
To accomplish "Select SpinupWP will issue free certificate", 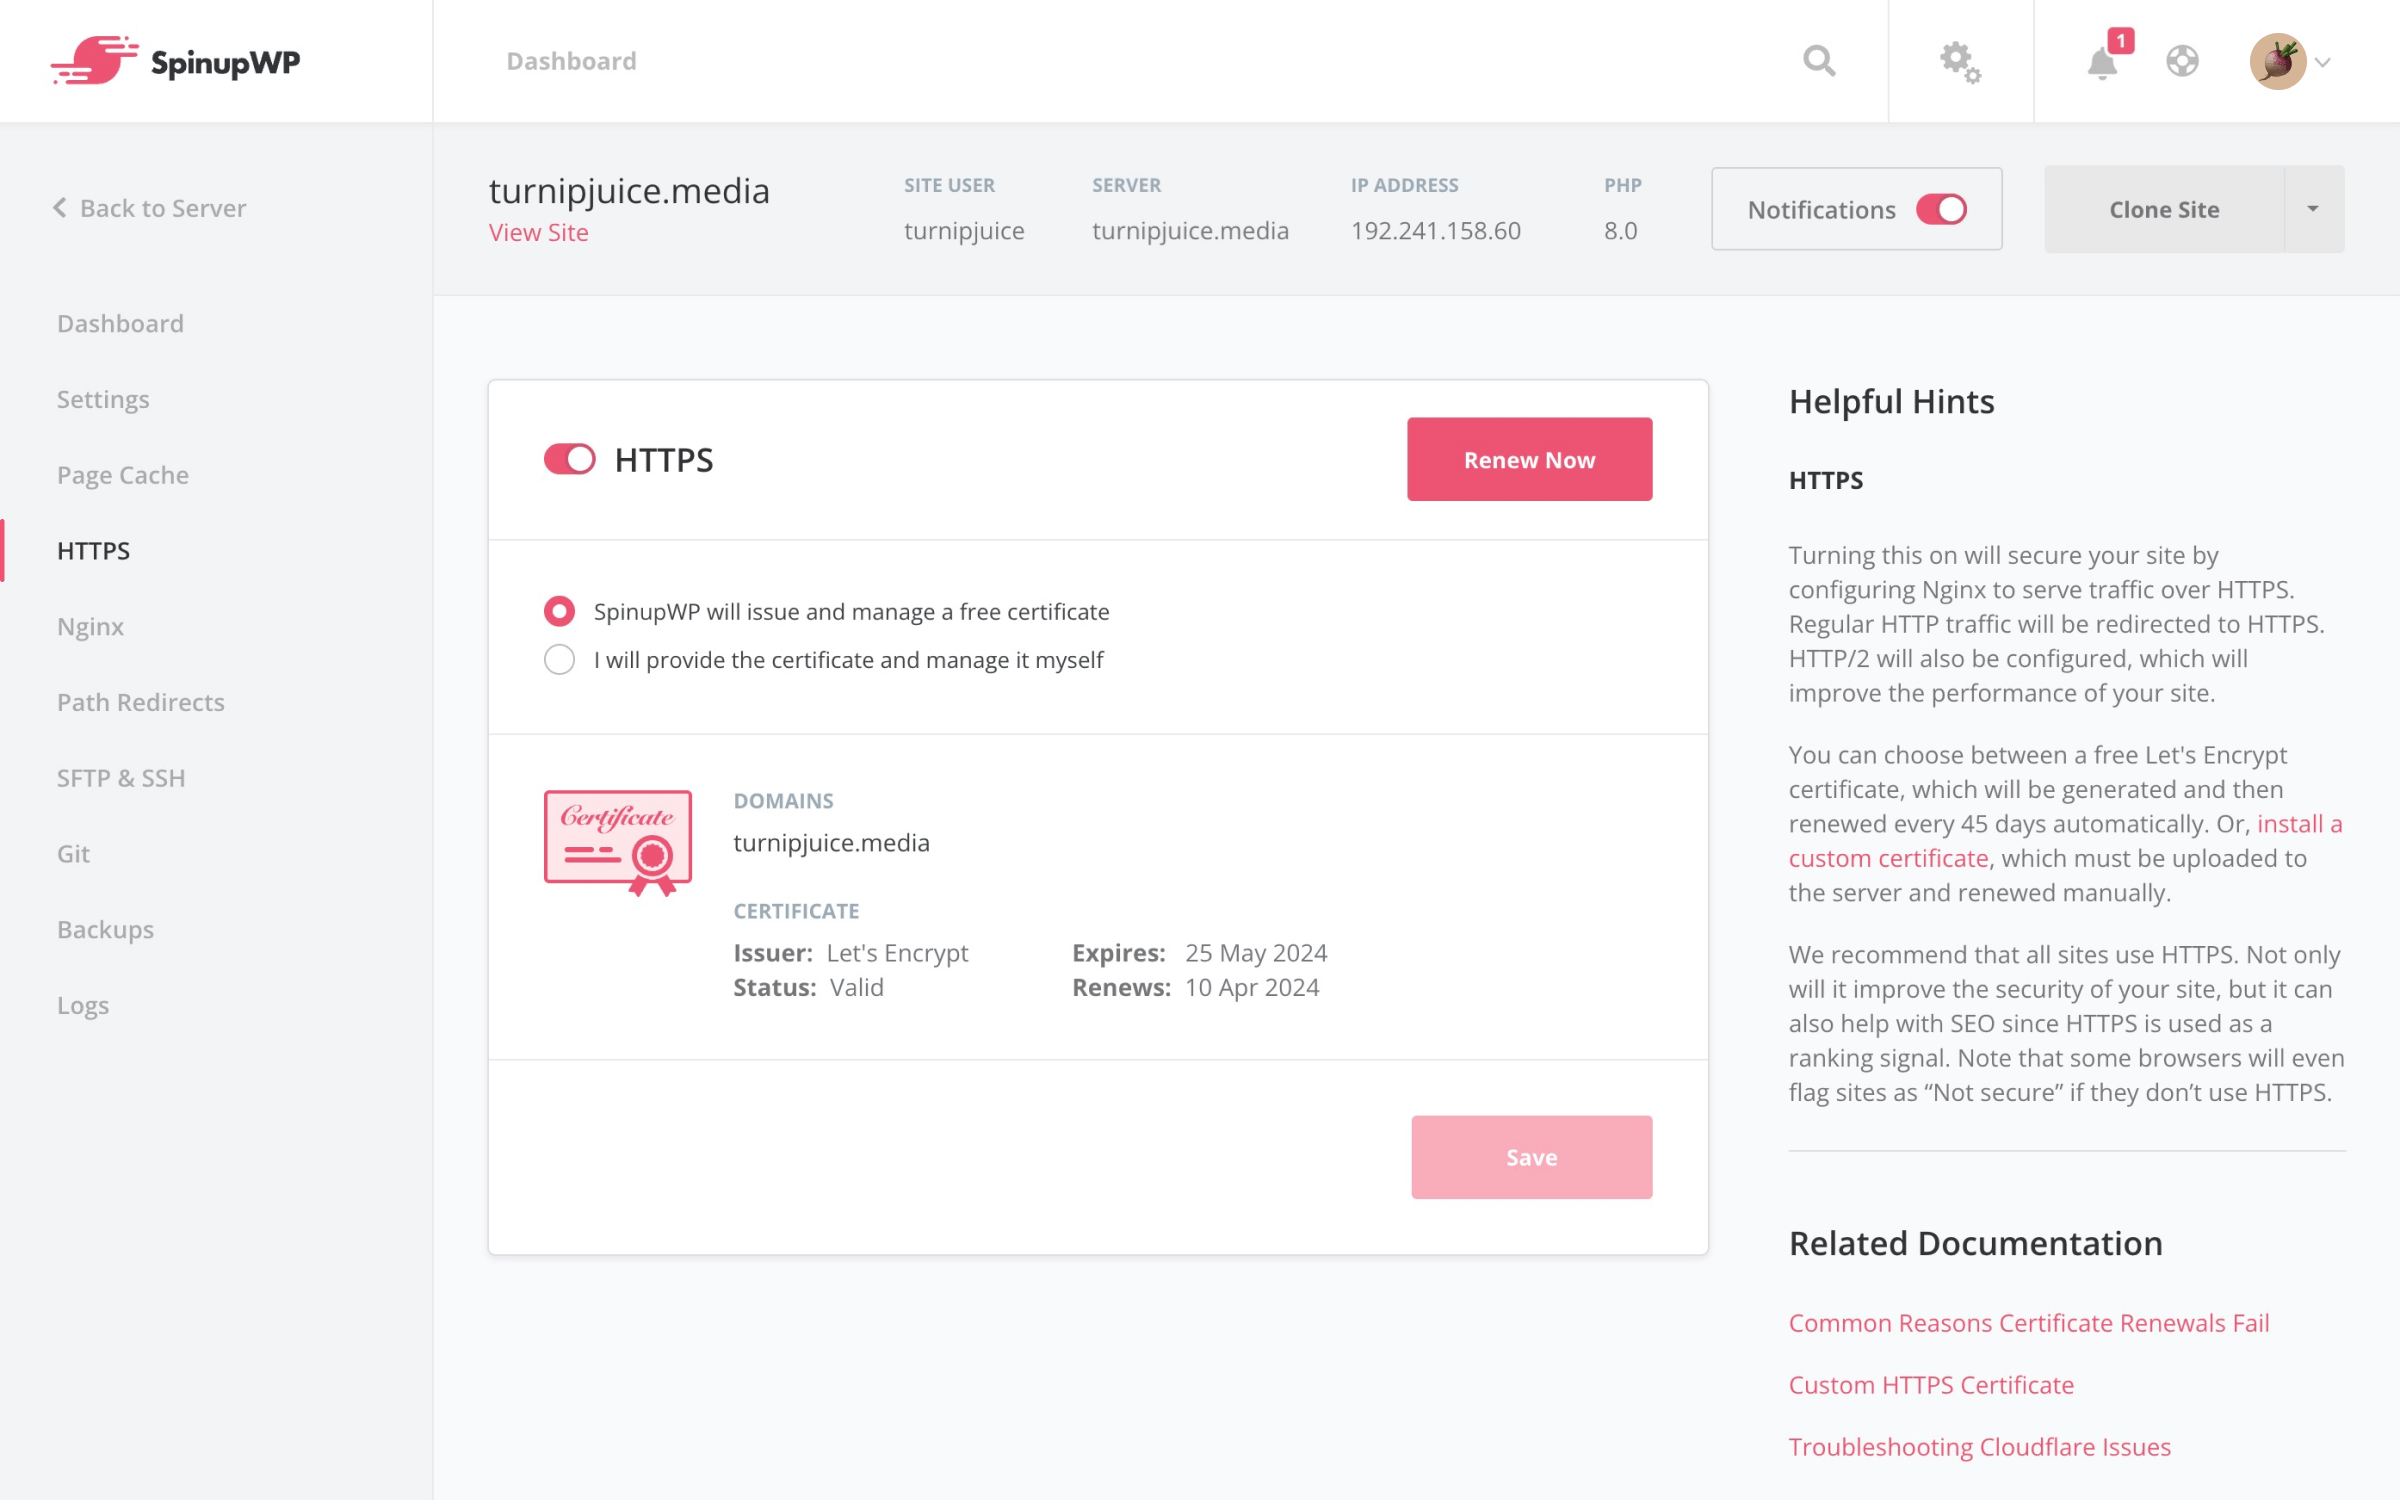I will click(559, 611).
